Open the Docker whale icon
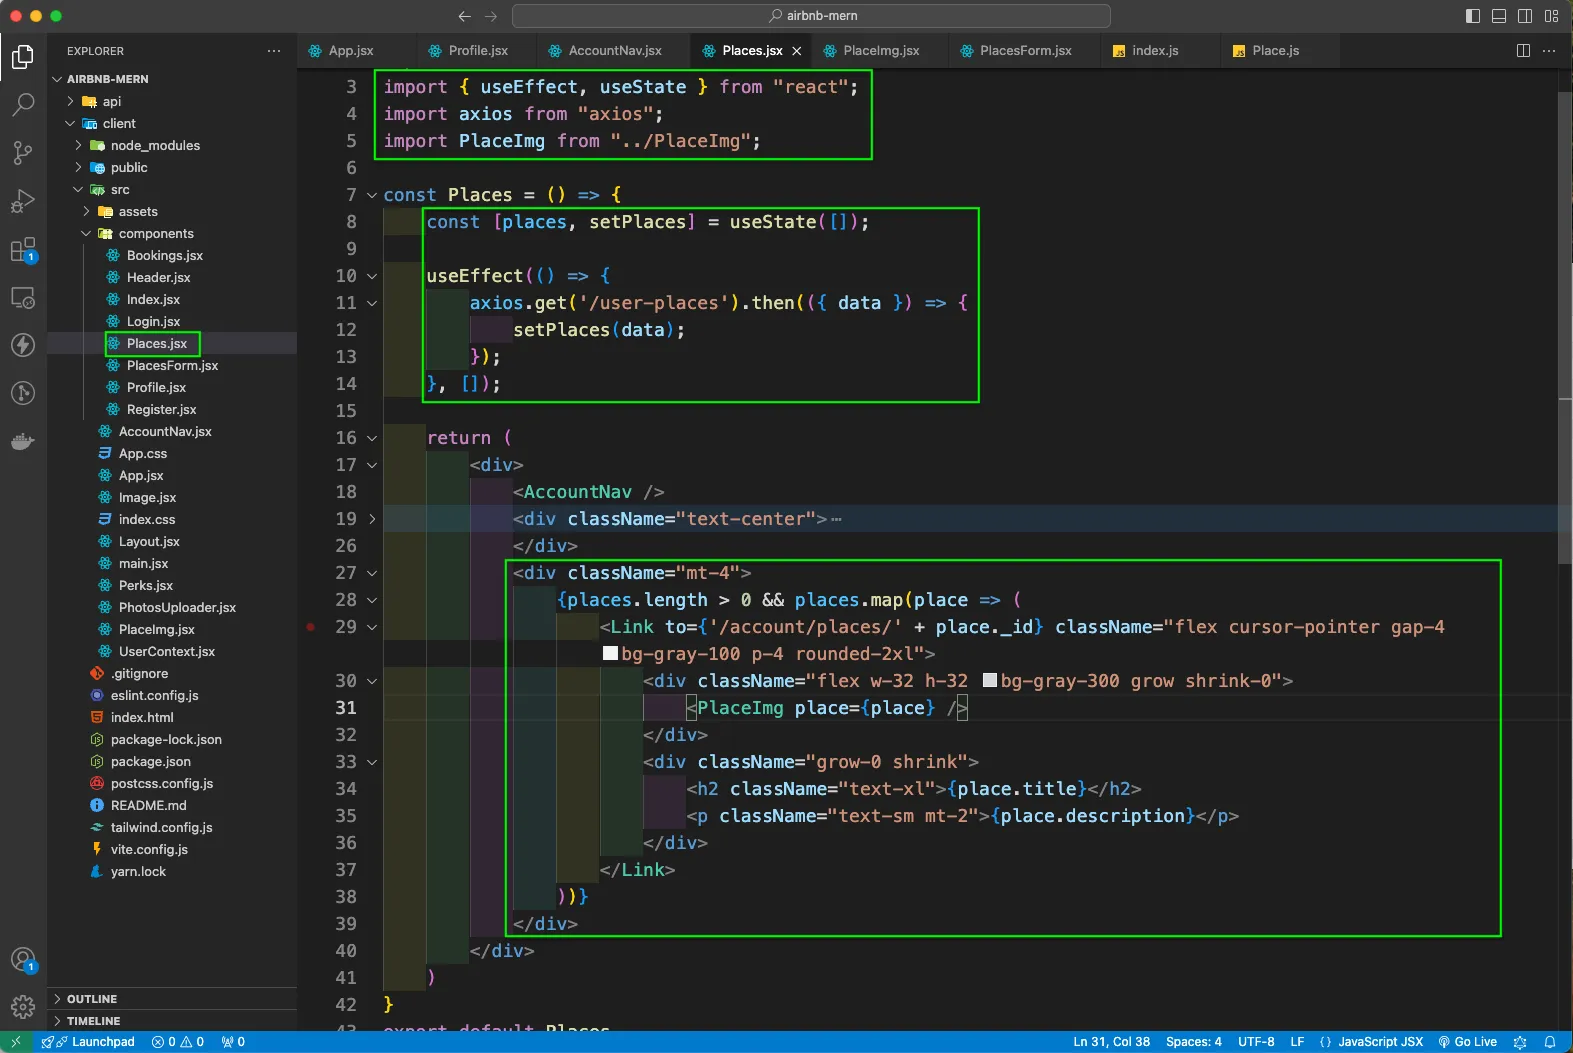The image size is (1573, 1053). click(x=23, y=441)
